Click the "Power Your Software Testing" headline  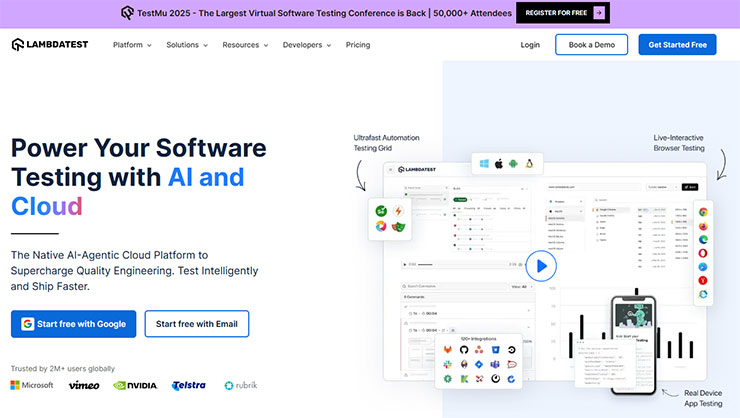[x=139, y=177]
